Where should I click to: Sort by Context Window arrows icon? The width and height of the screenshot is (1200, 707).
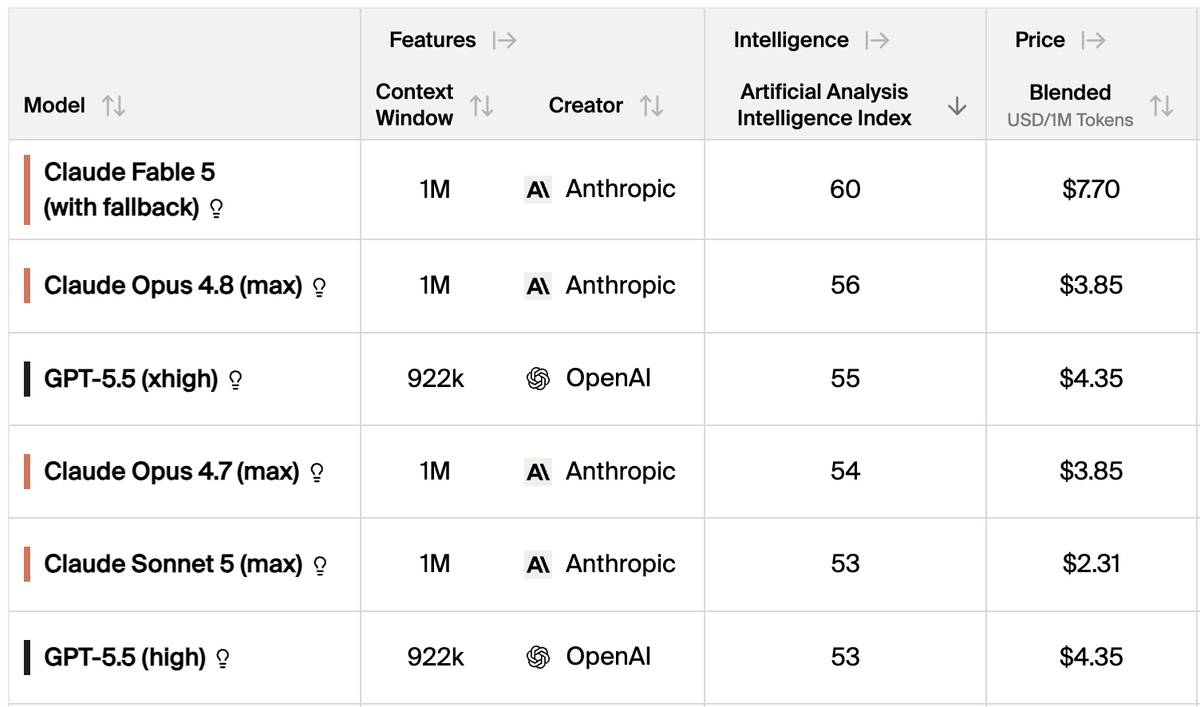481,105
